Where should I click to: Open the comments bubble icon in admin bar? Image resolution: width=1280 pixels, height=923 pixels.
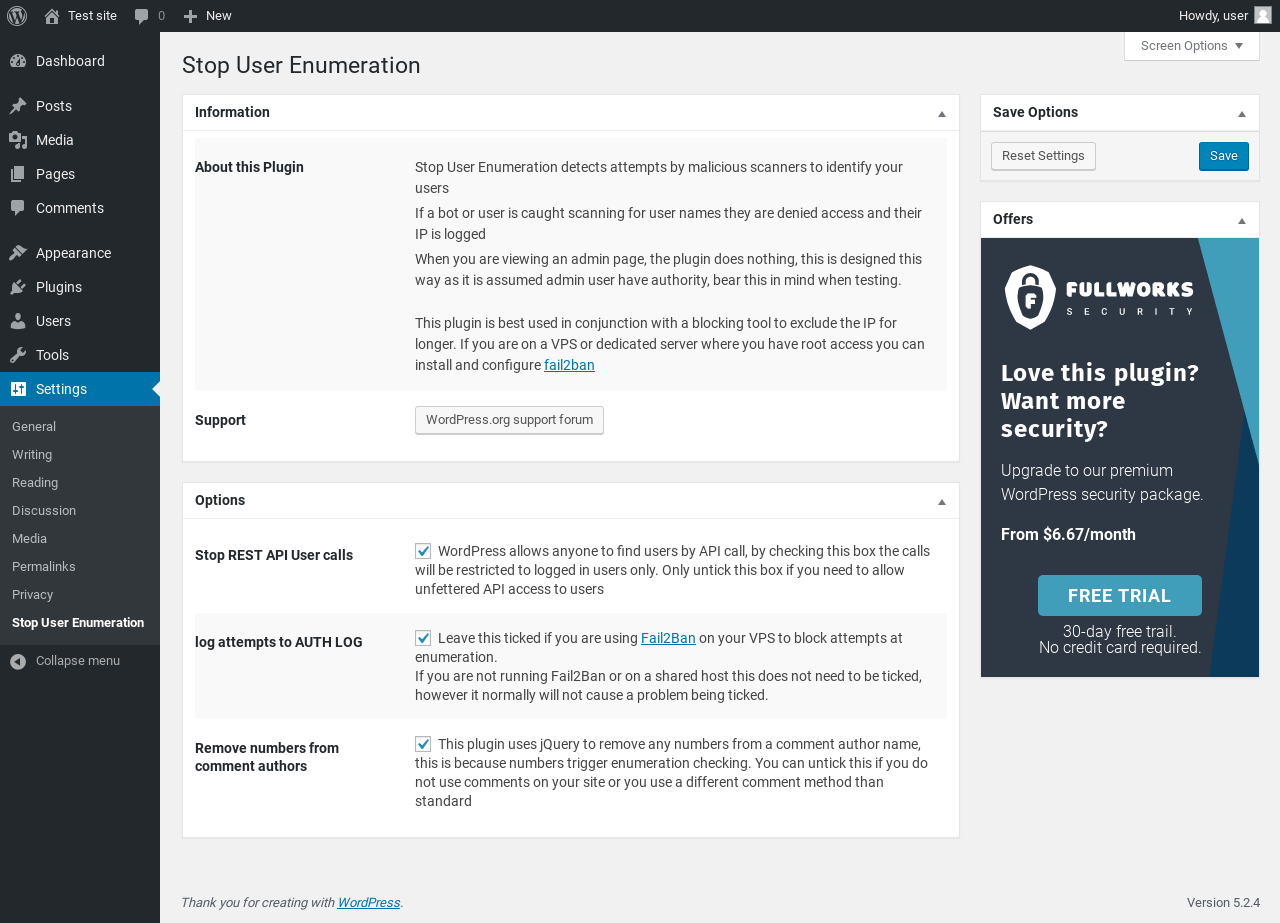point(142,16)
